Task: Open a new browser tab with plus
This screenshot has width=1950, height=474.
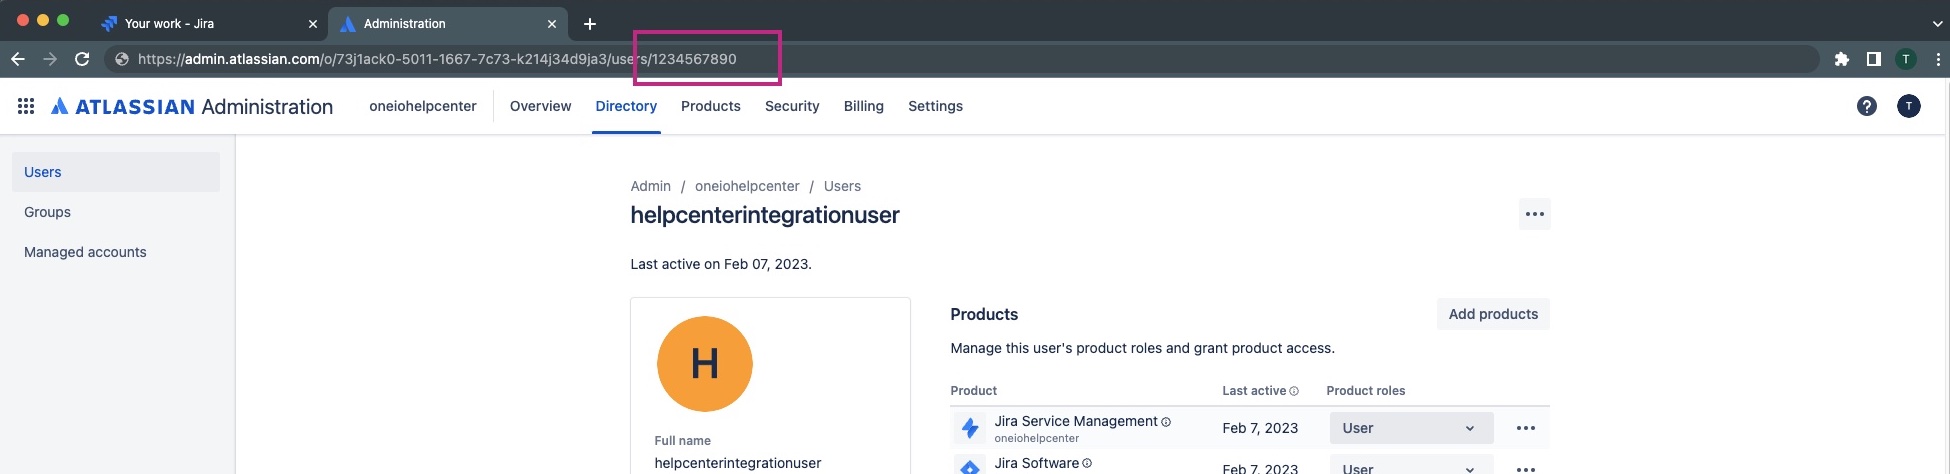Action: click(590, 23)
